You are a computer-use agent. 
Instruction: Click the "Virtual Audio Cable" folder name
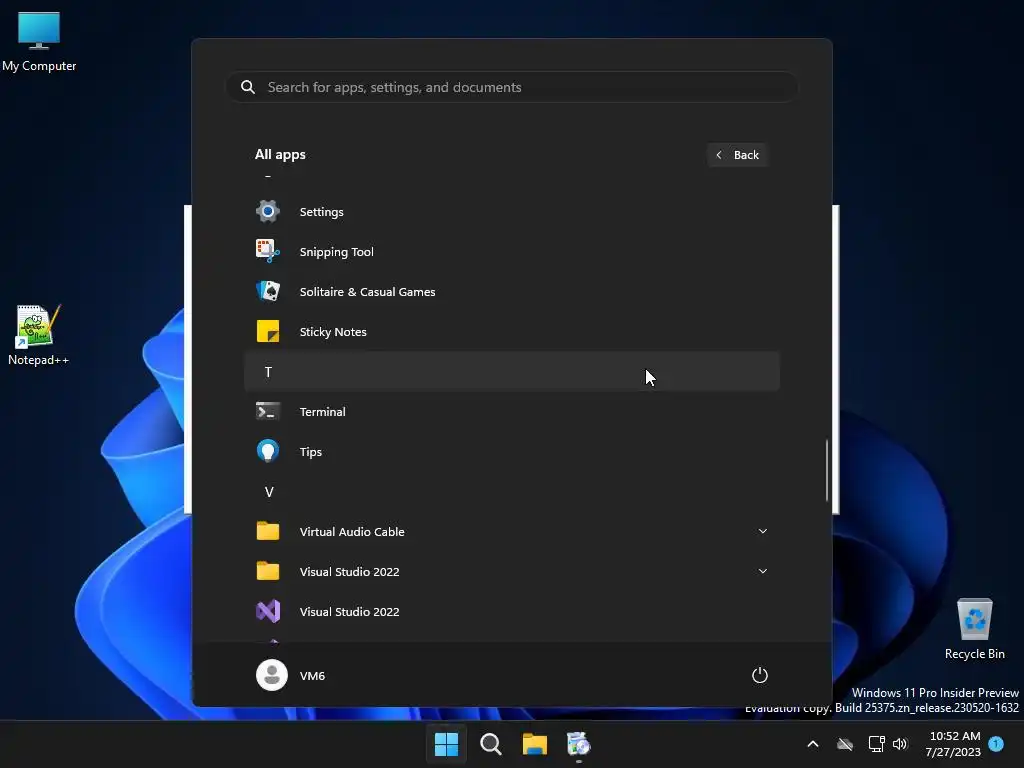tap(352, 532)
